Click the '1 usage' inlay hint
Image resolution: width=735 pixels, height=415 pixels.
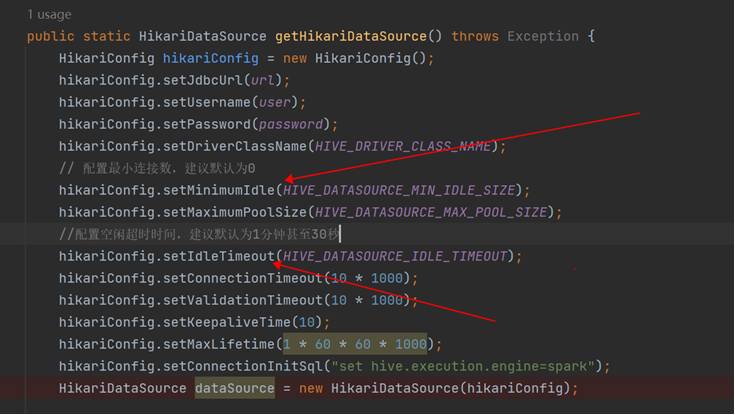coord(49,15)
